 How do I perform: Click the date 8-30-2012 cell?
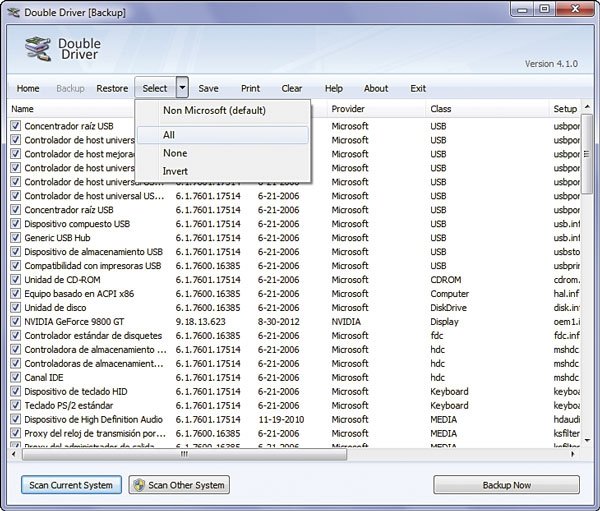click(279, 322)
